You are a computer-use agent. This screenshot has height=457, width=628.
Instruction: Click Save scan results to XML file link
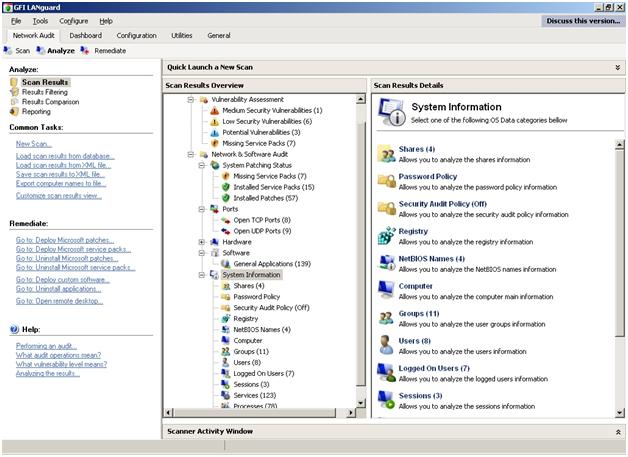click(x=60, y=174)
